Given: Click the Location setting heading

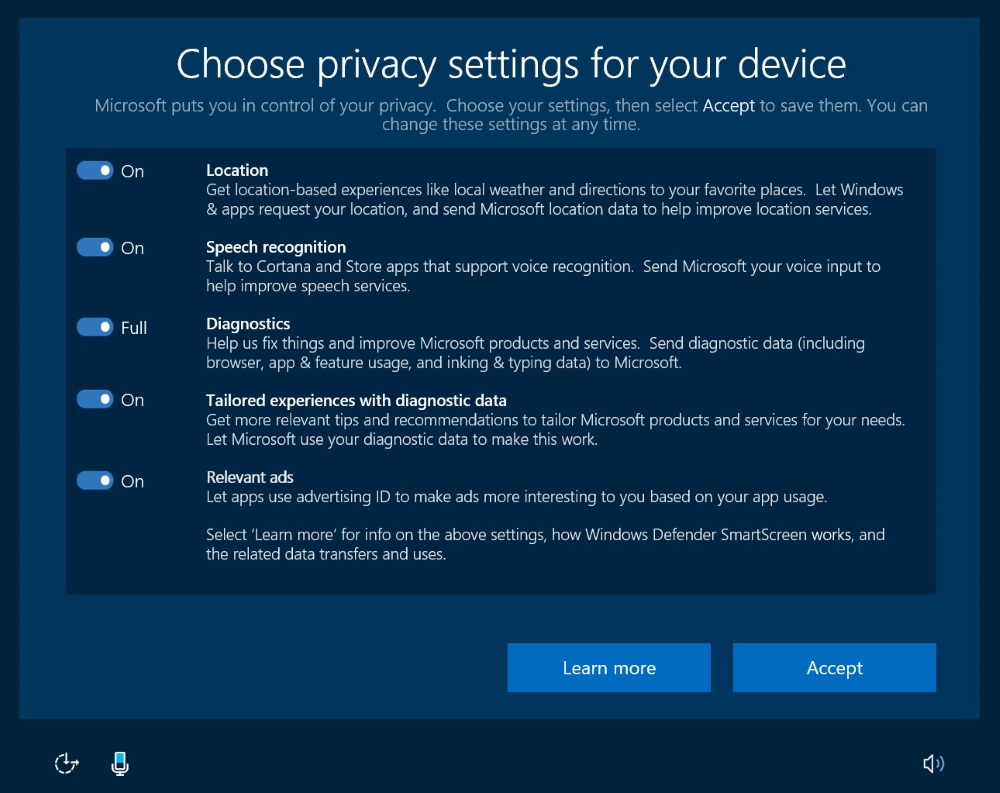Looking at the screenshot, I should pos(237,170).
